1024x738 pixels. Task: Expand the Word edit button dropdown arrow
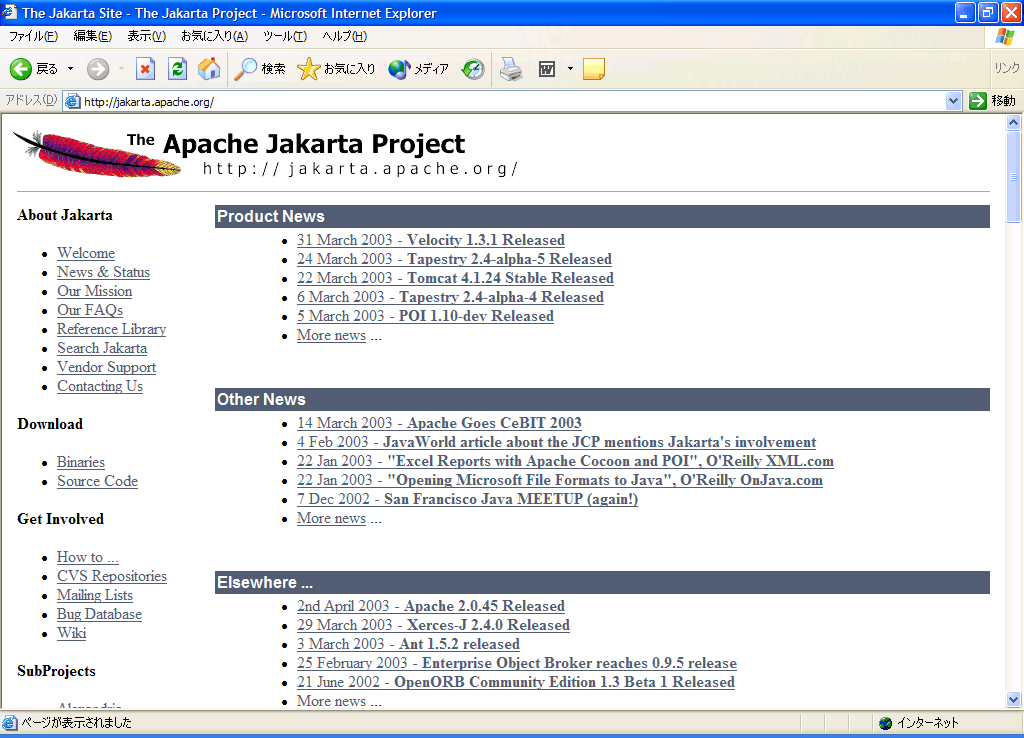(570, 69)
